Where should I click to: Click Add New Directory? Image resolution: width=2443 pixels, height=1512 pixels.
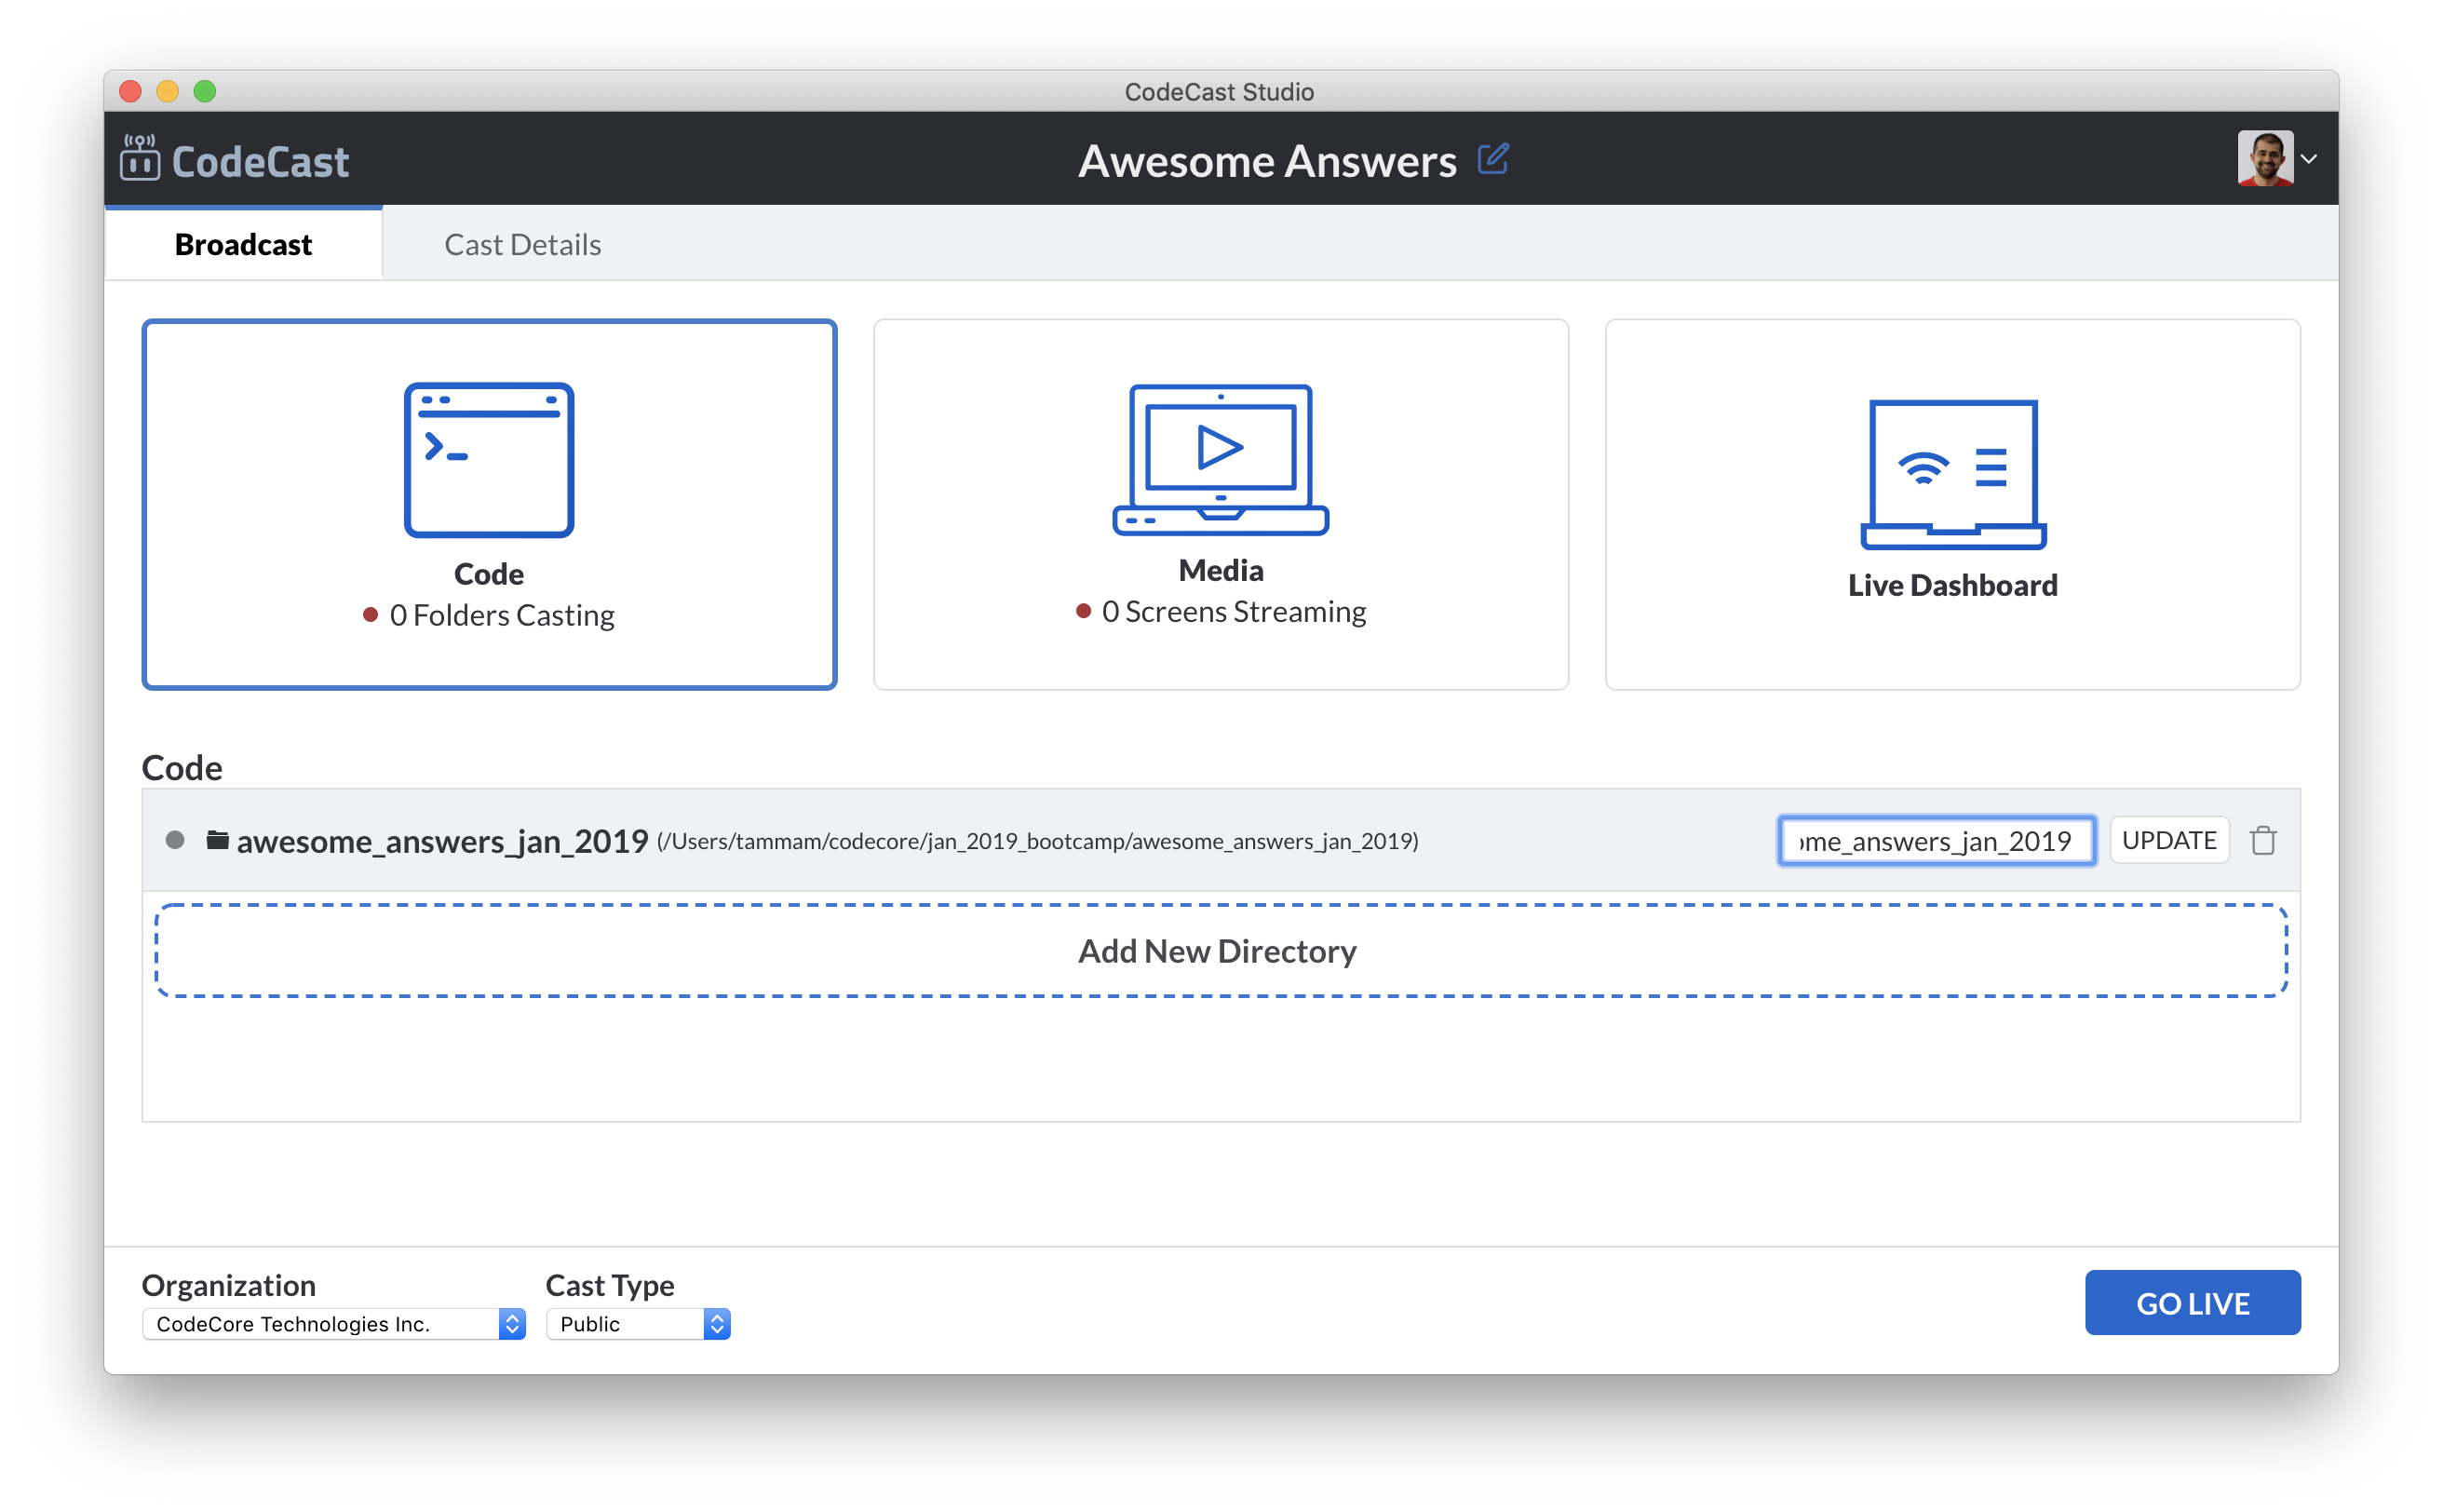[1220, 950]
